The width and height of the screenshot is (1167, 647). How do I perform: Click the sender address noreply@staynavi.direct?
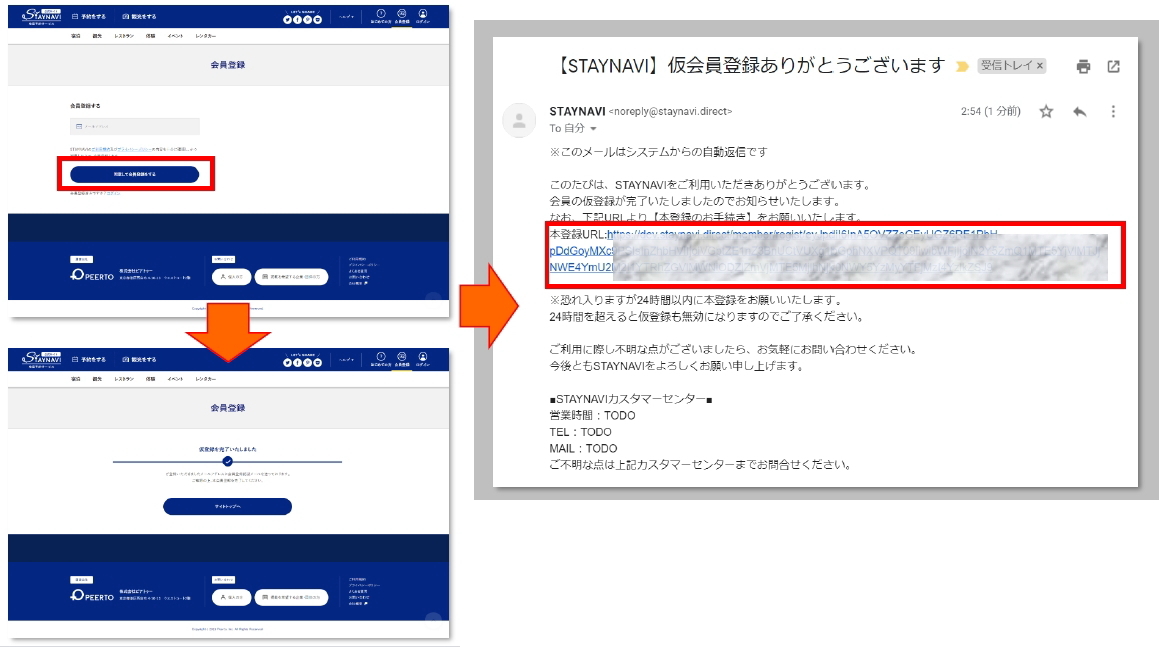[x=671, y=112]
